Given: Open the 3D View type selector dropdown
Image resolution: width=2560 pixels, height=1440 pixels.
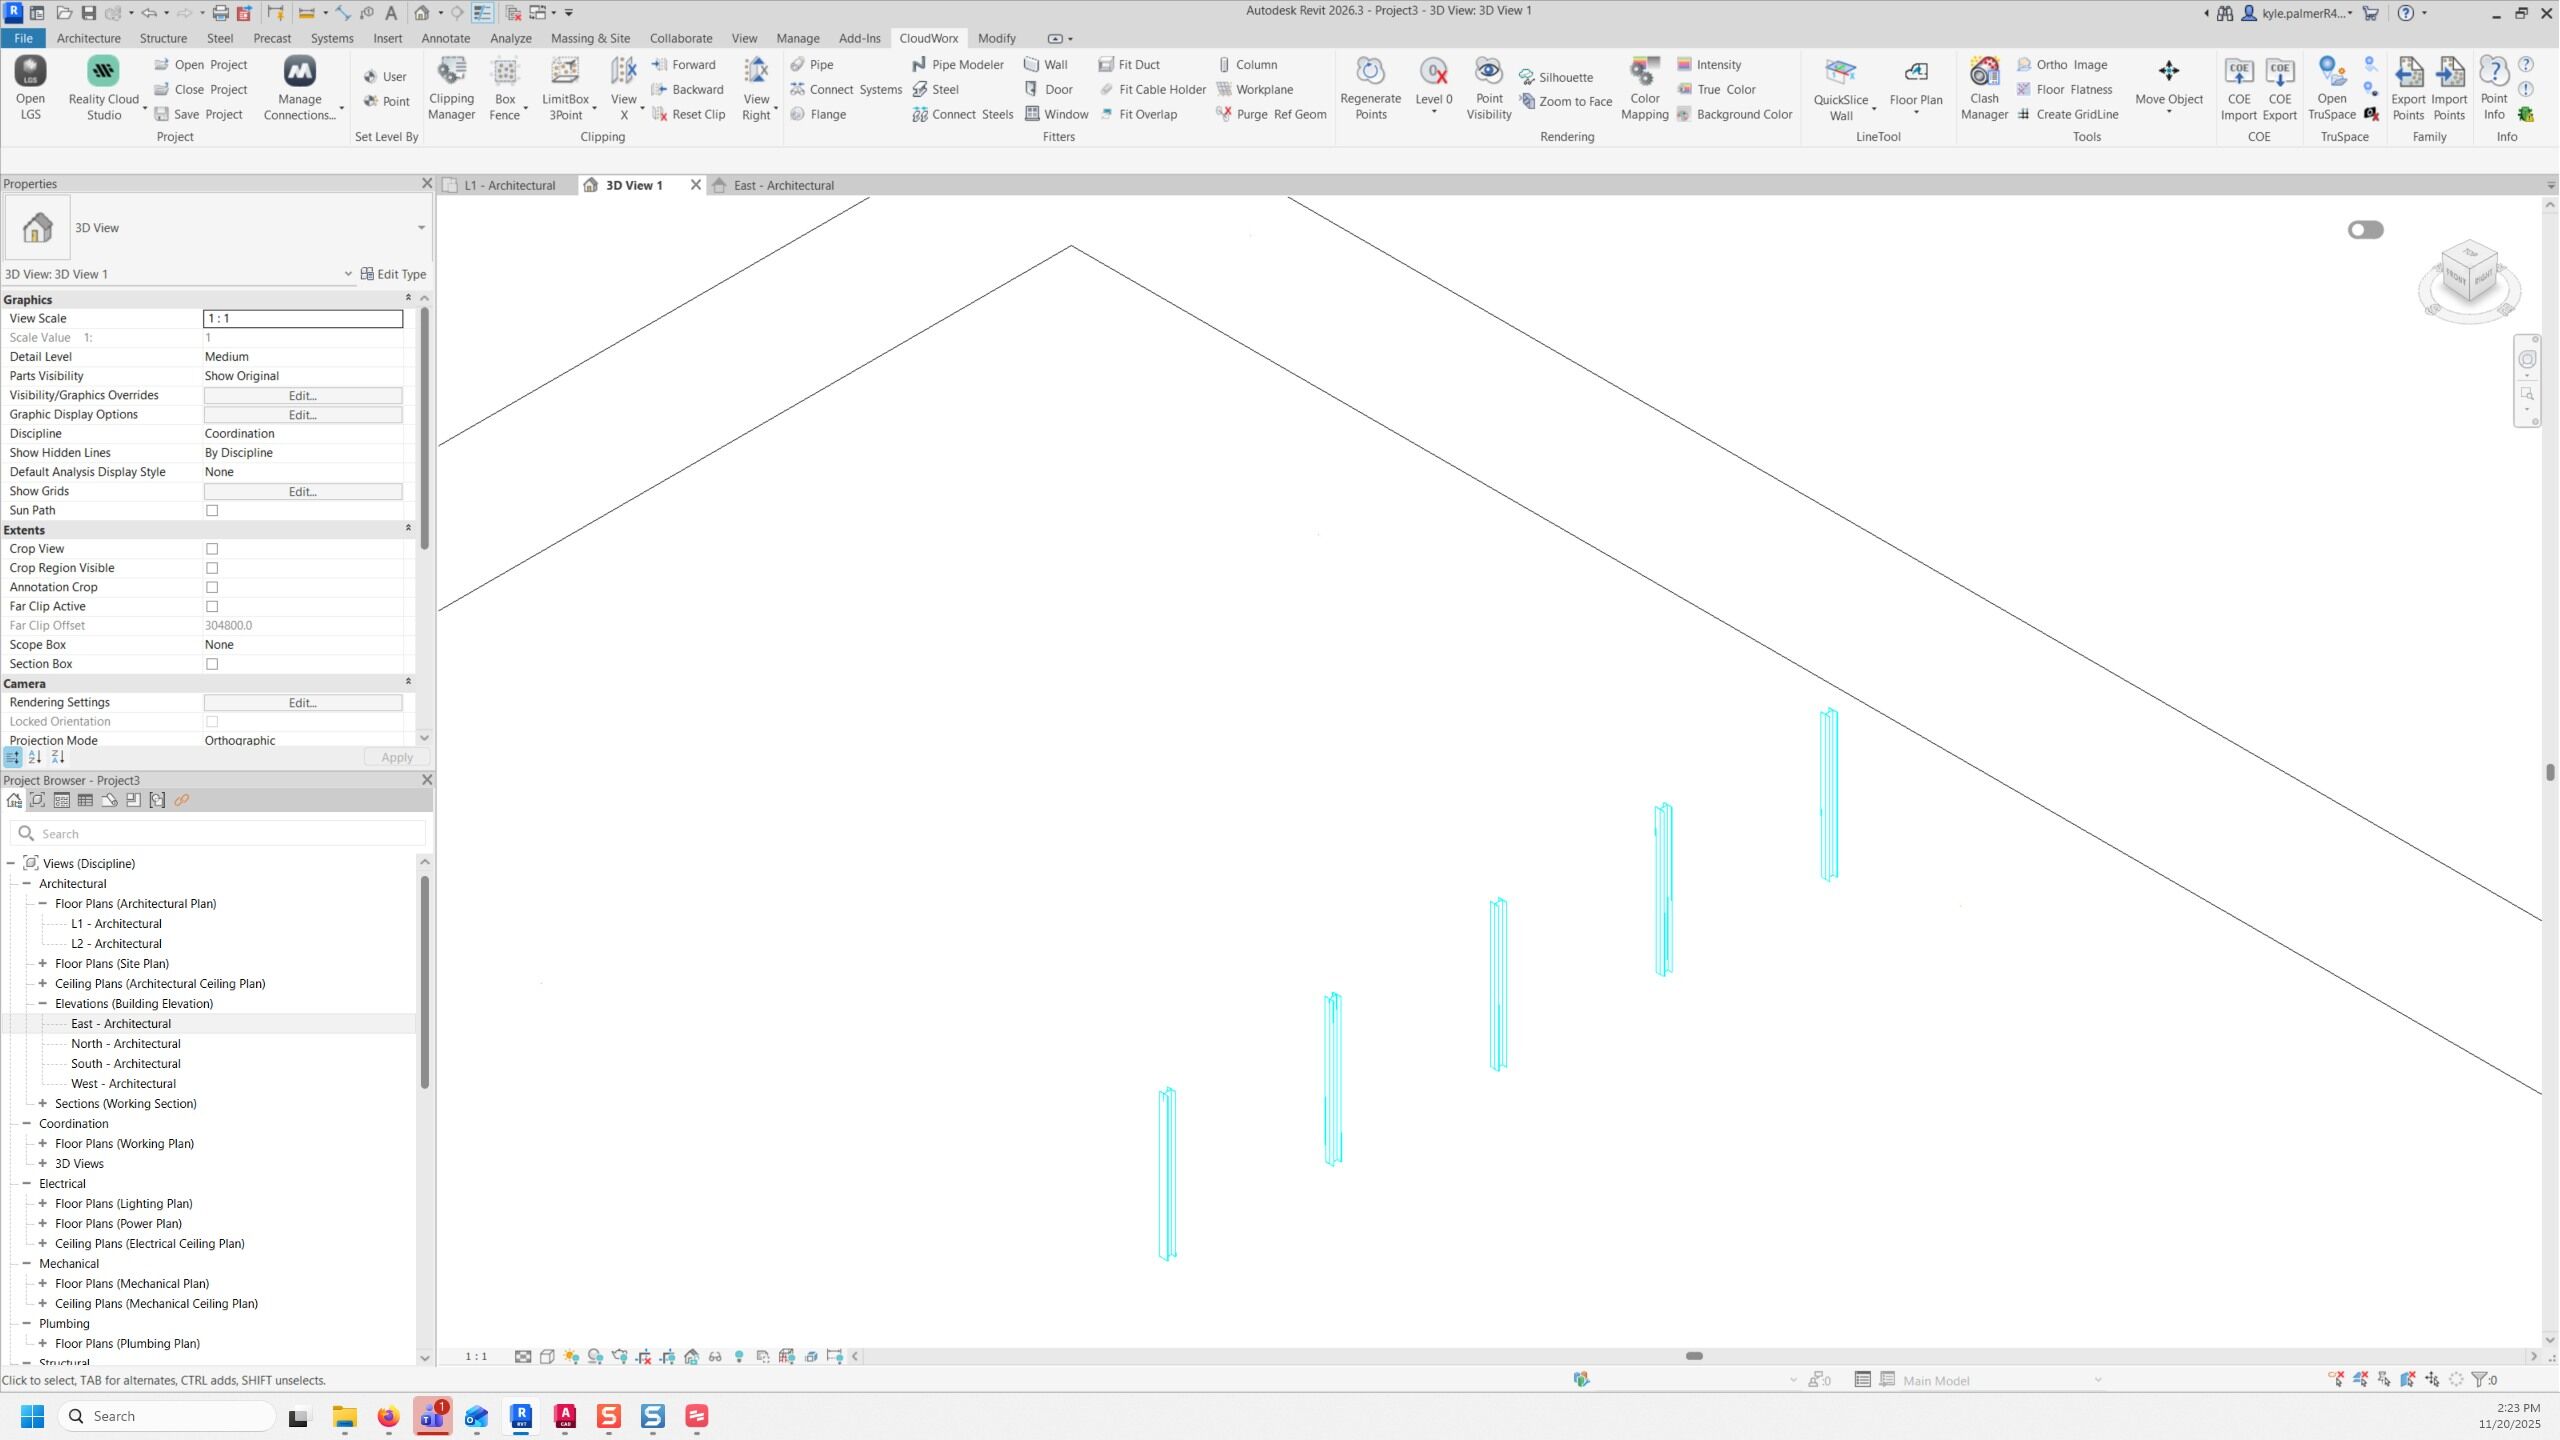Looking at the screenshot, I should (x=421, y=228).
